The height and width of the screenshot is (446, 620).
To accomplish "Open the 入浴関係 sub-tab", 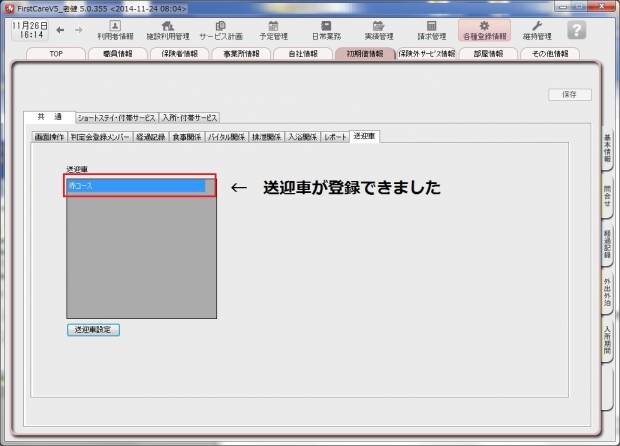I will 302,136.
